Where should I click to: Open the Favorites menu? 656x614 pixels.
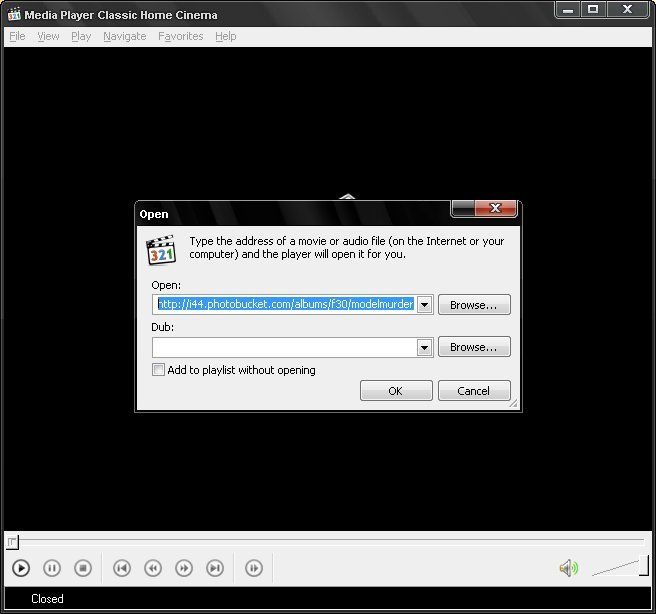180,36
